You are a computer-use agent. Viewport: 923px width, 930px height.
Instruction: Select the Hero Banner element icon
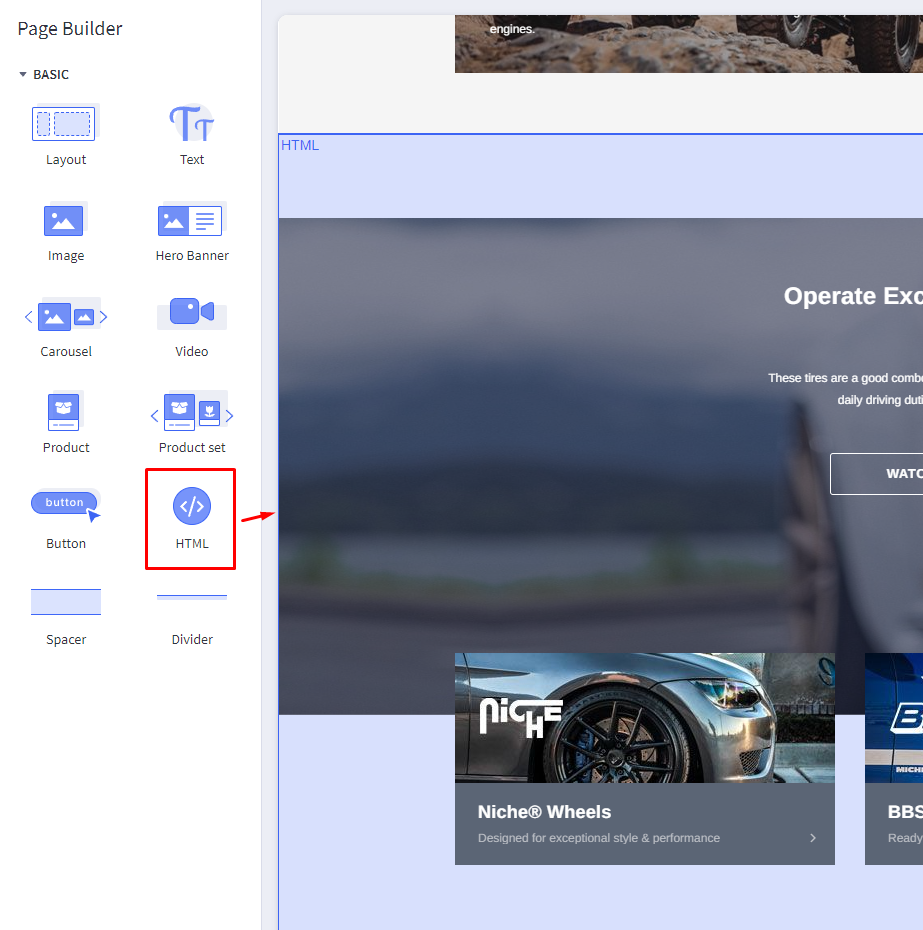[192, 219]
